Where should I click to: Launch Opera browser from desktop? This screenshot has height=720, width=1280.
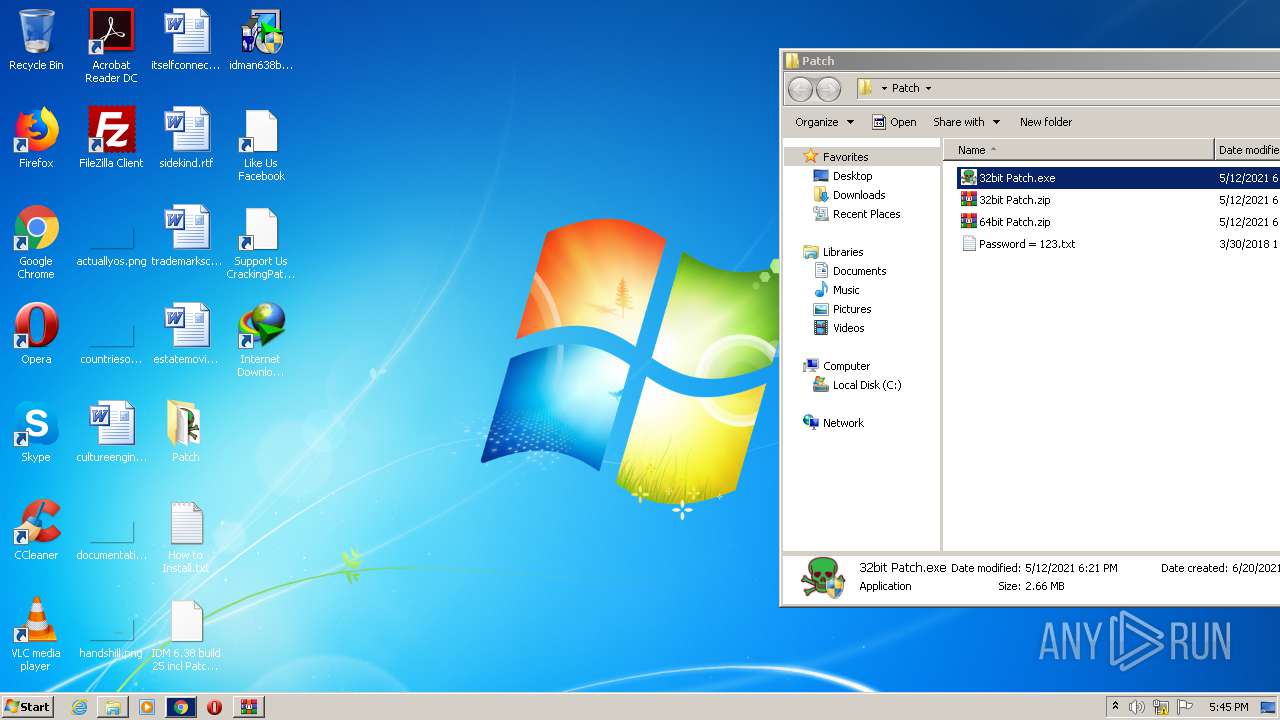[36, 334]
